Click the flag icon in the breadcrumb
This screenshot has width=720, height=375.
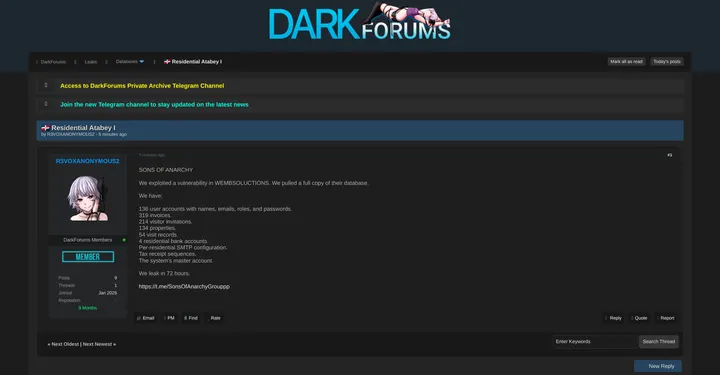(167, 62)
